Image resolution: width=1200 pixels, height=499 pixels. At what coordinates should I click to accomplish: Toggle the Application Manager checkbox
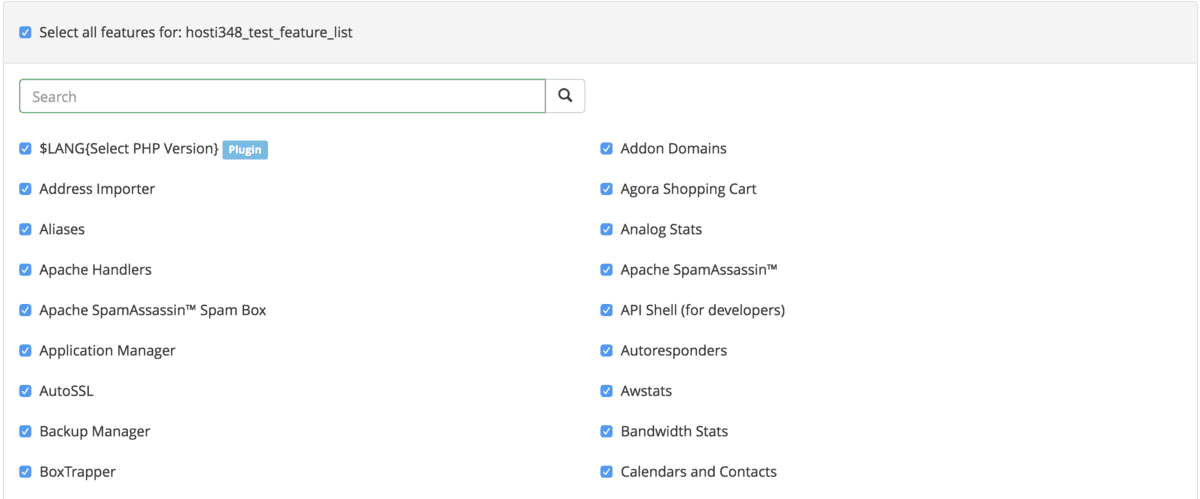click(26, 351)
